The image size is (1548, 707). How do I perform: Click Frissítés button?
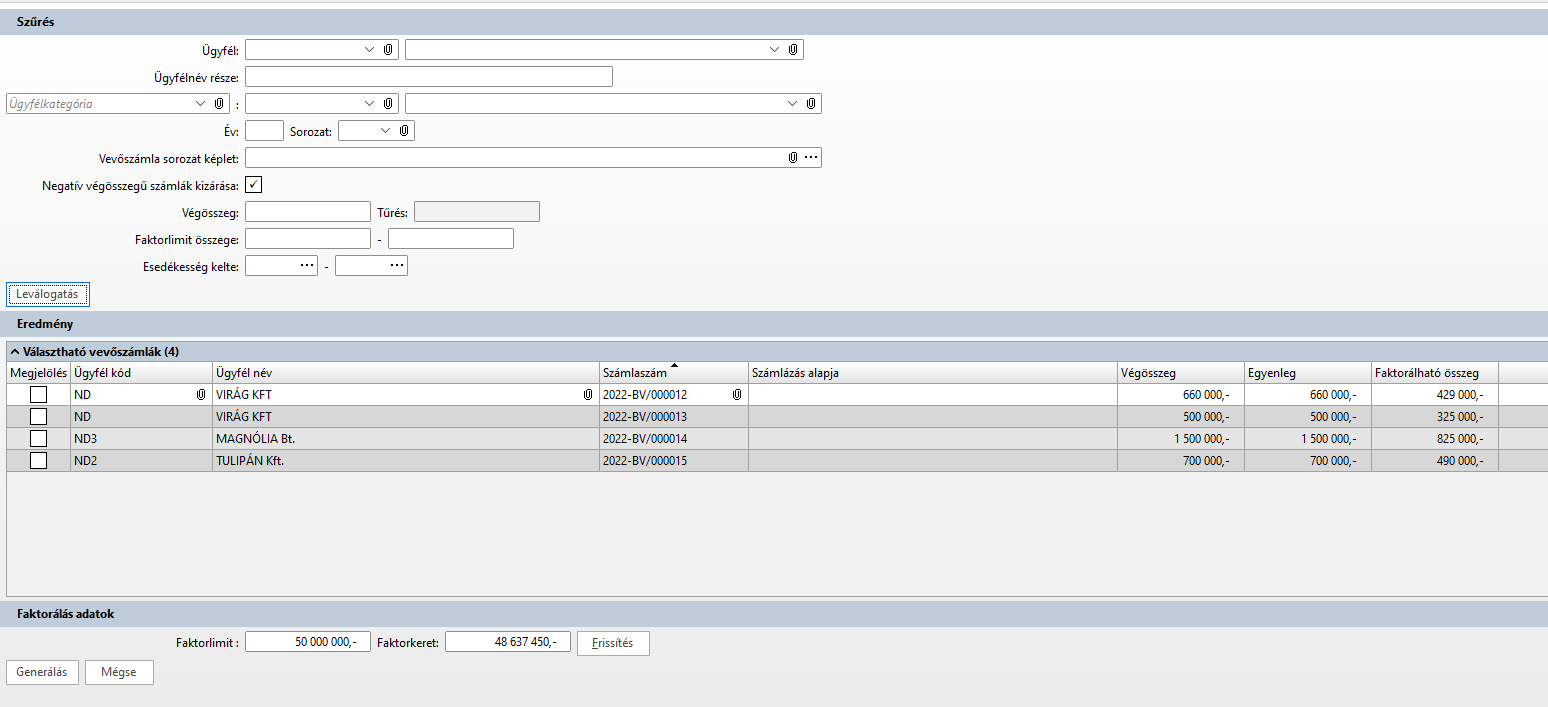pos(613,643)
